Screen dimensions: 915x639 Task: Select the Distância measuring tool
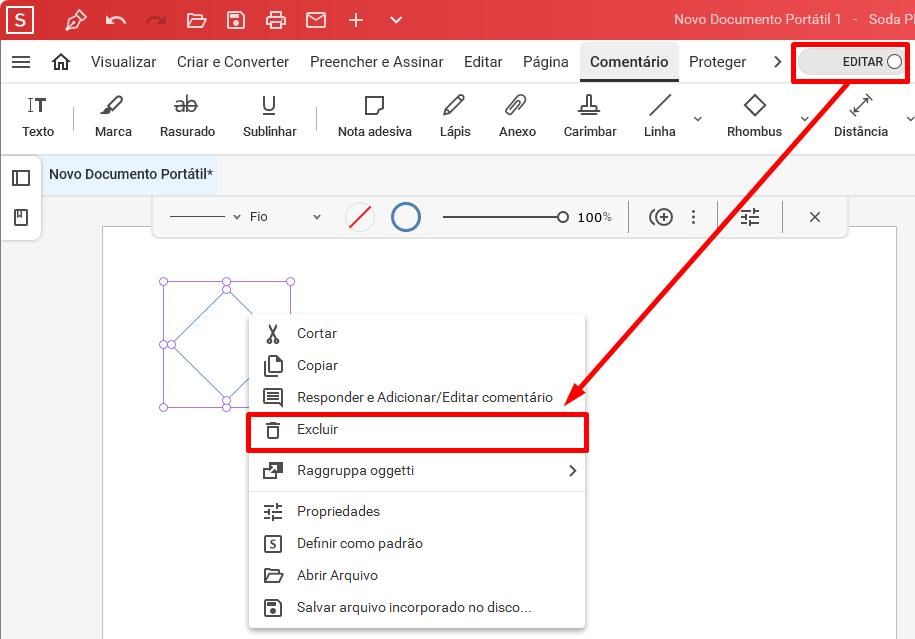(x=861, y=117)
